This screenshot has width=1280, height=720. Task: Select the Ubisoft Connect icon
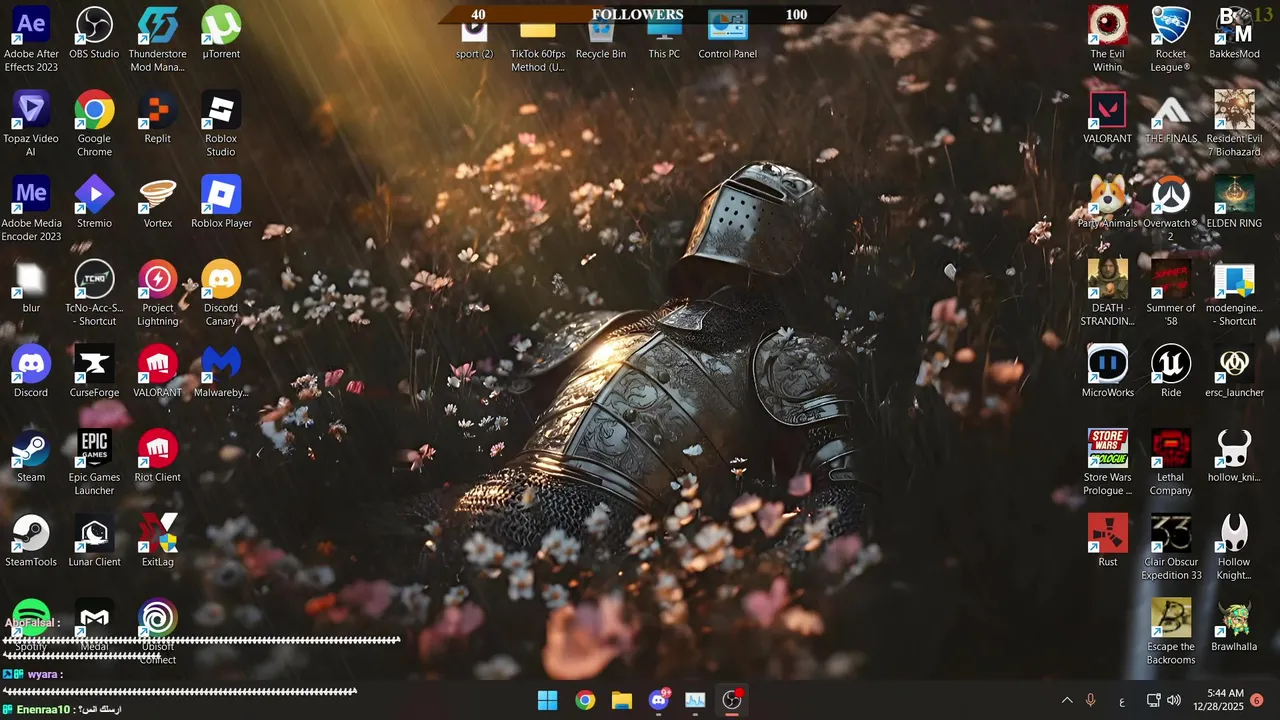point(158,632)
